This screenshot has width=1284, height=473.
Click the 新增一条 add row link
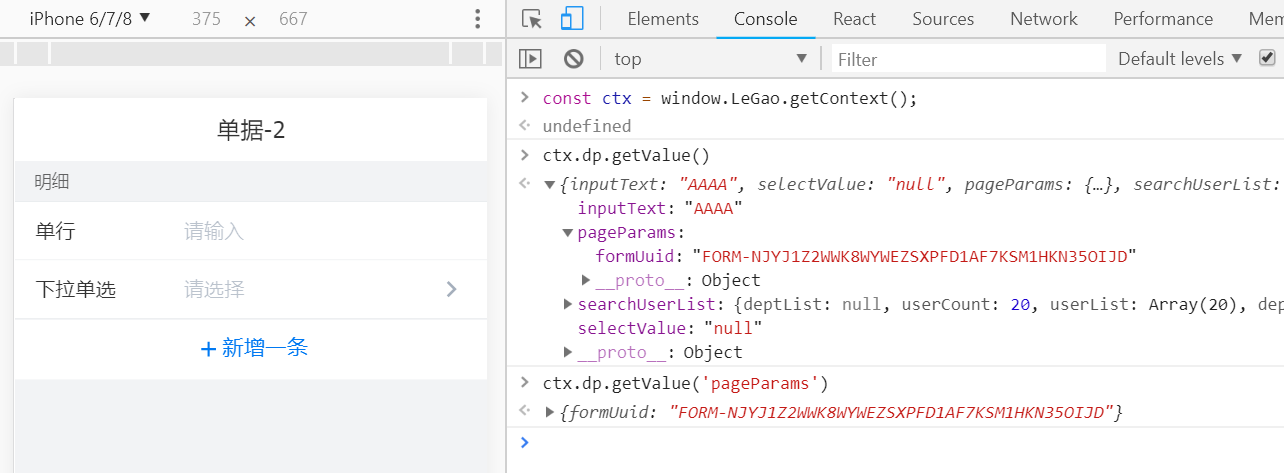point(264,348)
